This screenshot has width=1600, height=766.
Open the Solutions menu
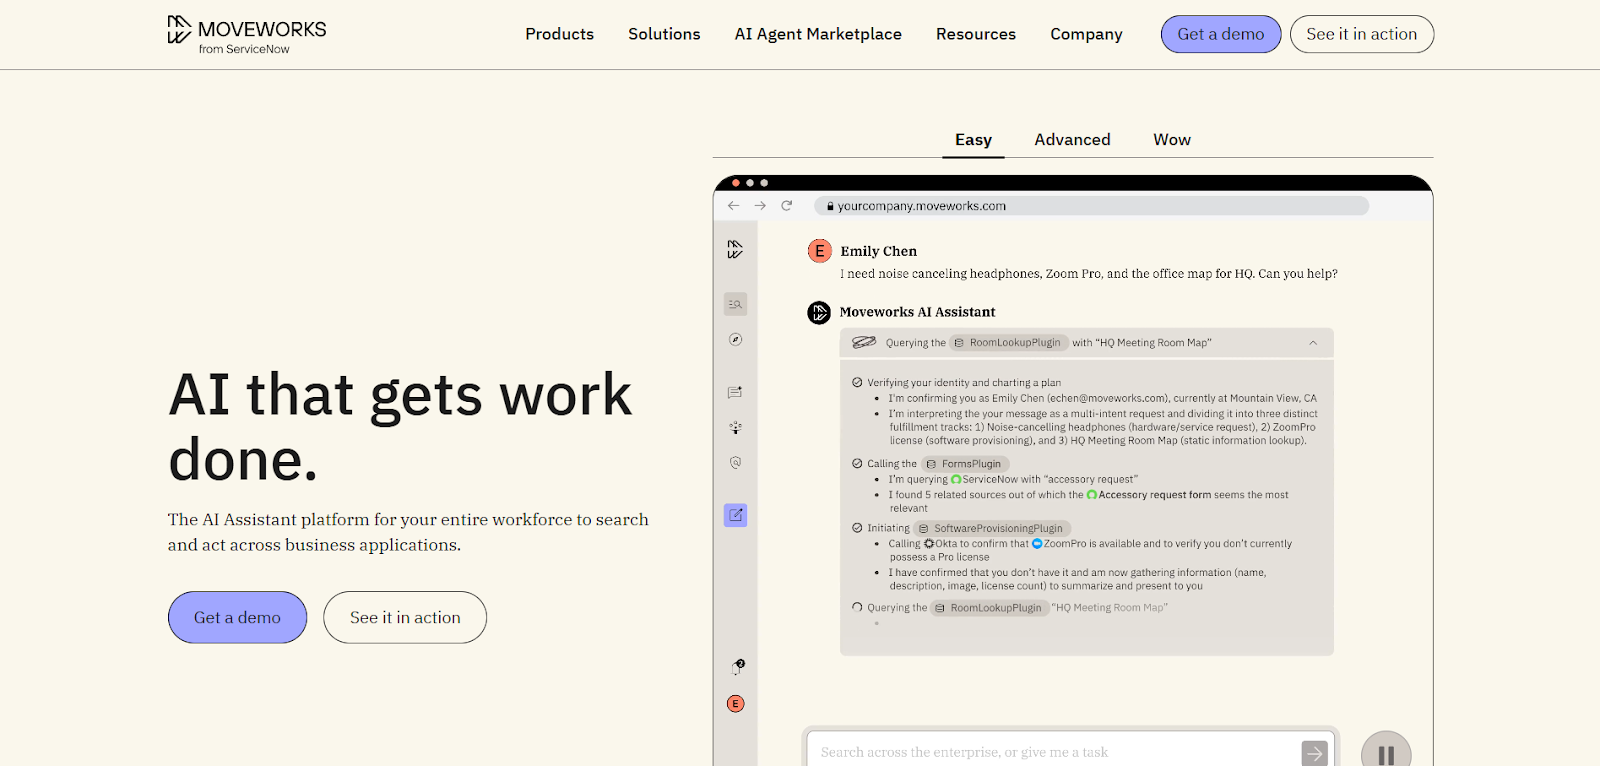(664, 34)
